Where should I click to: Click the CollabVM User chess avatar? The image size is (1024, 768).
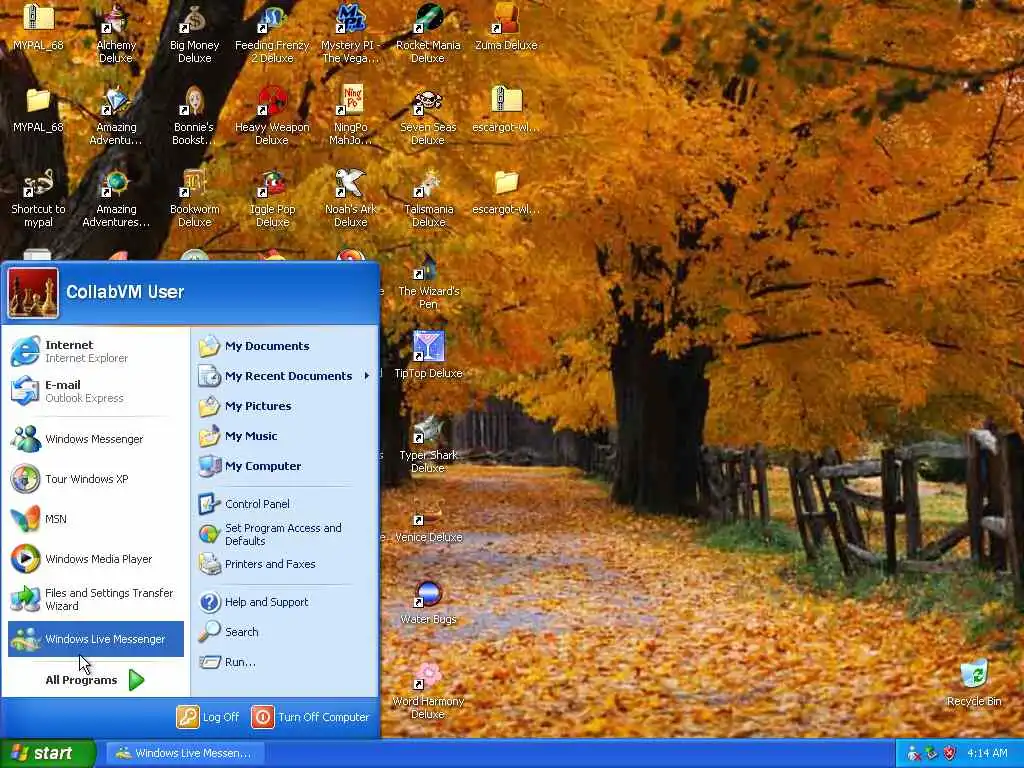point(33,293)
